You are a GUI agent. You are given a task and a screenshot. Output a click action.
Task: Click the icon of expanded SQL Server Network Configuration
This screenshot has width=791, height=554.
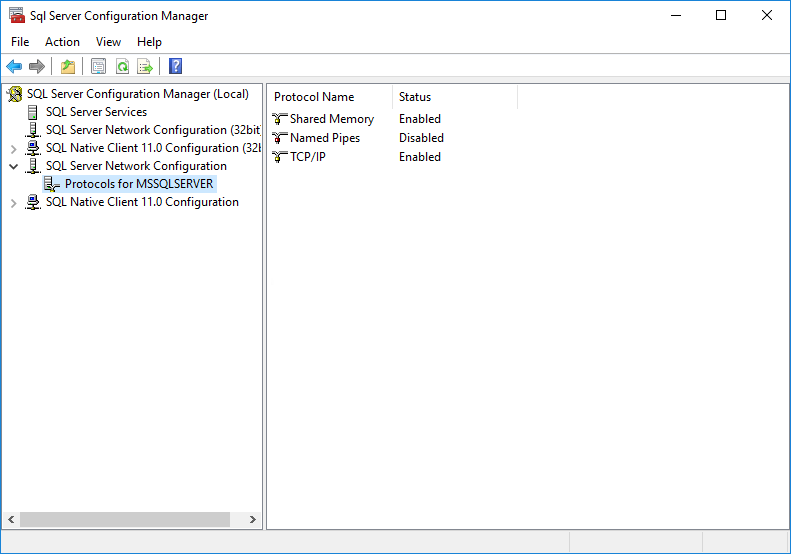(x=33, y=166)
